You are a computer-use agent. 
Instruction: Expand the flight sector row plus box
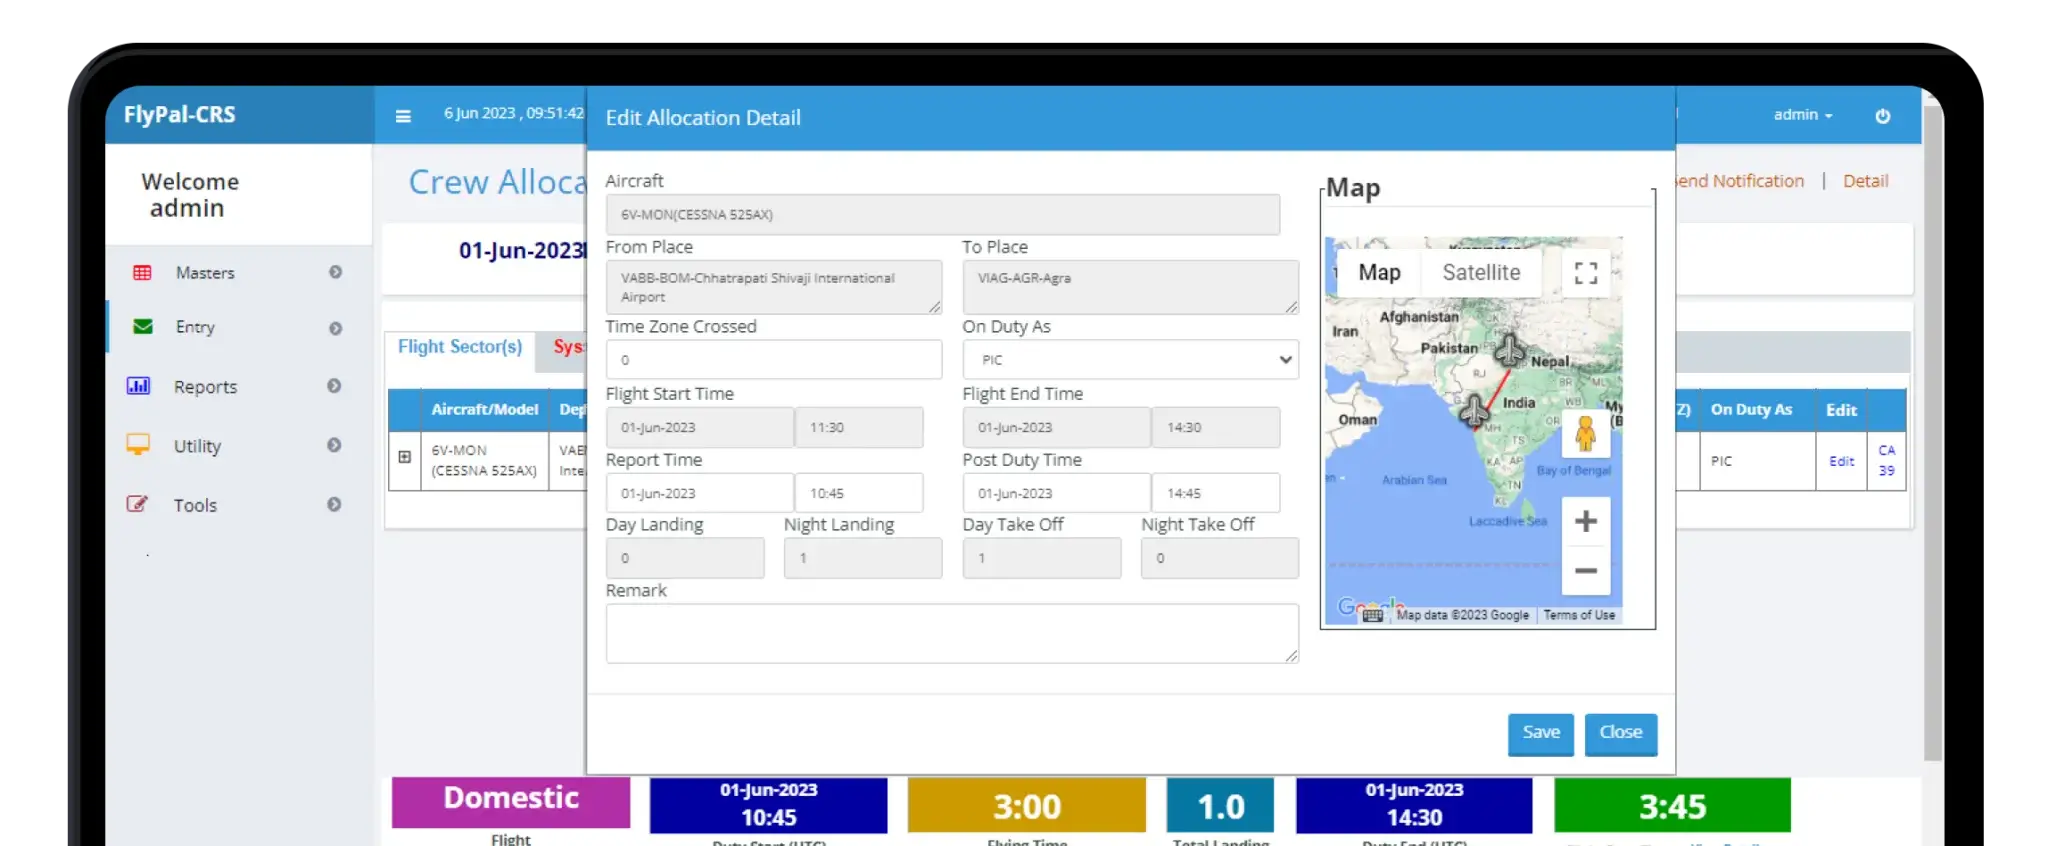[x=405, y=457]
